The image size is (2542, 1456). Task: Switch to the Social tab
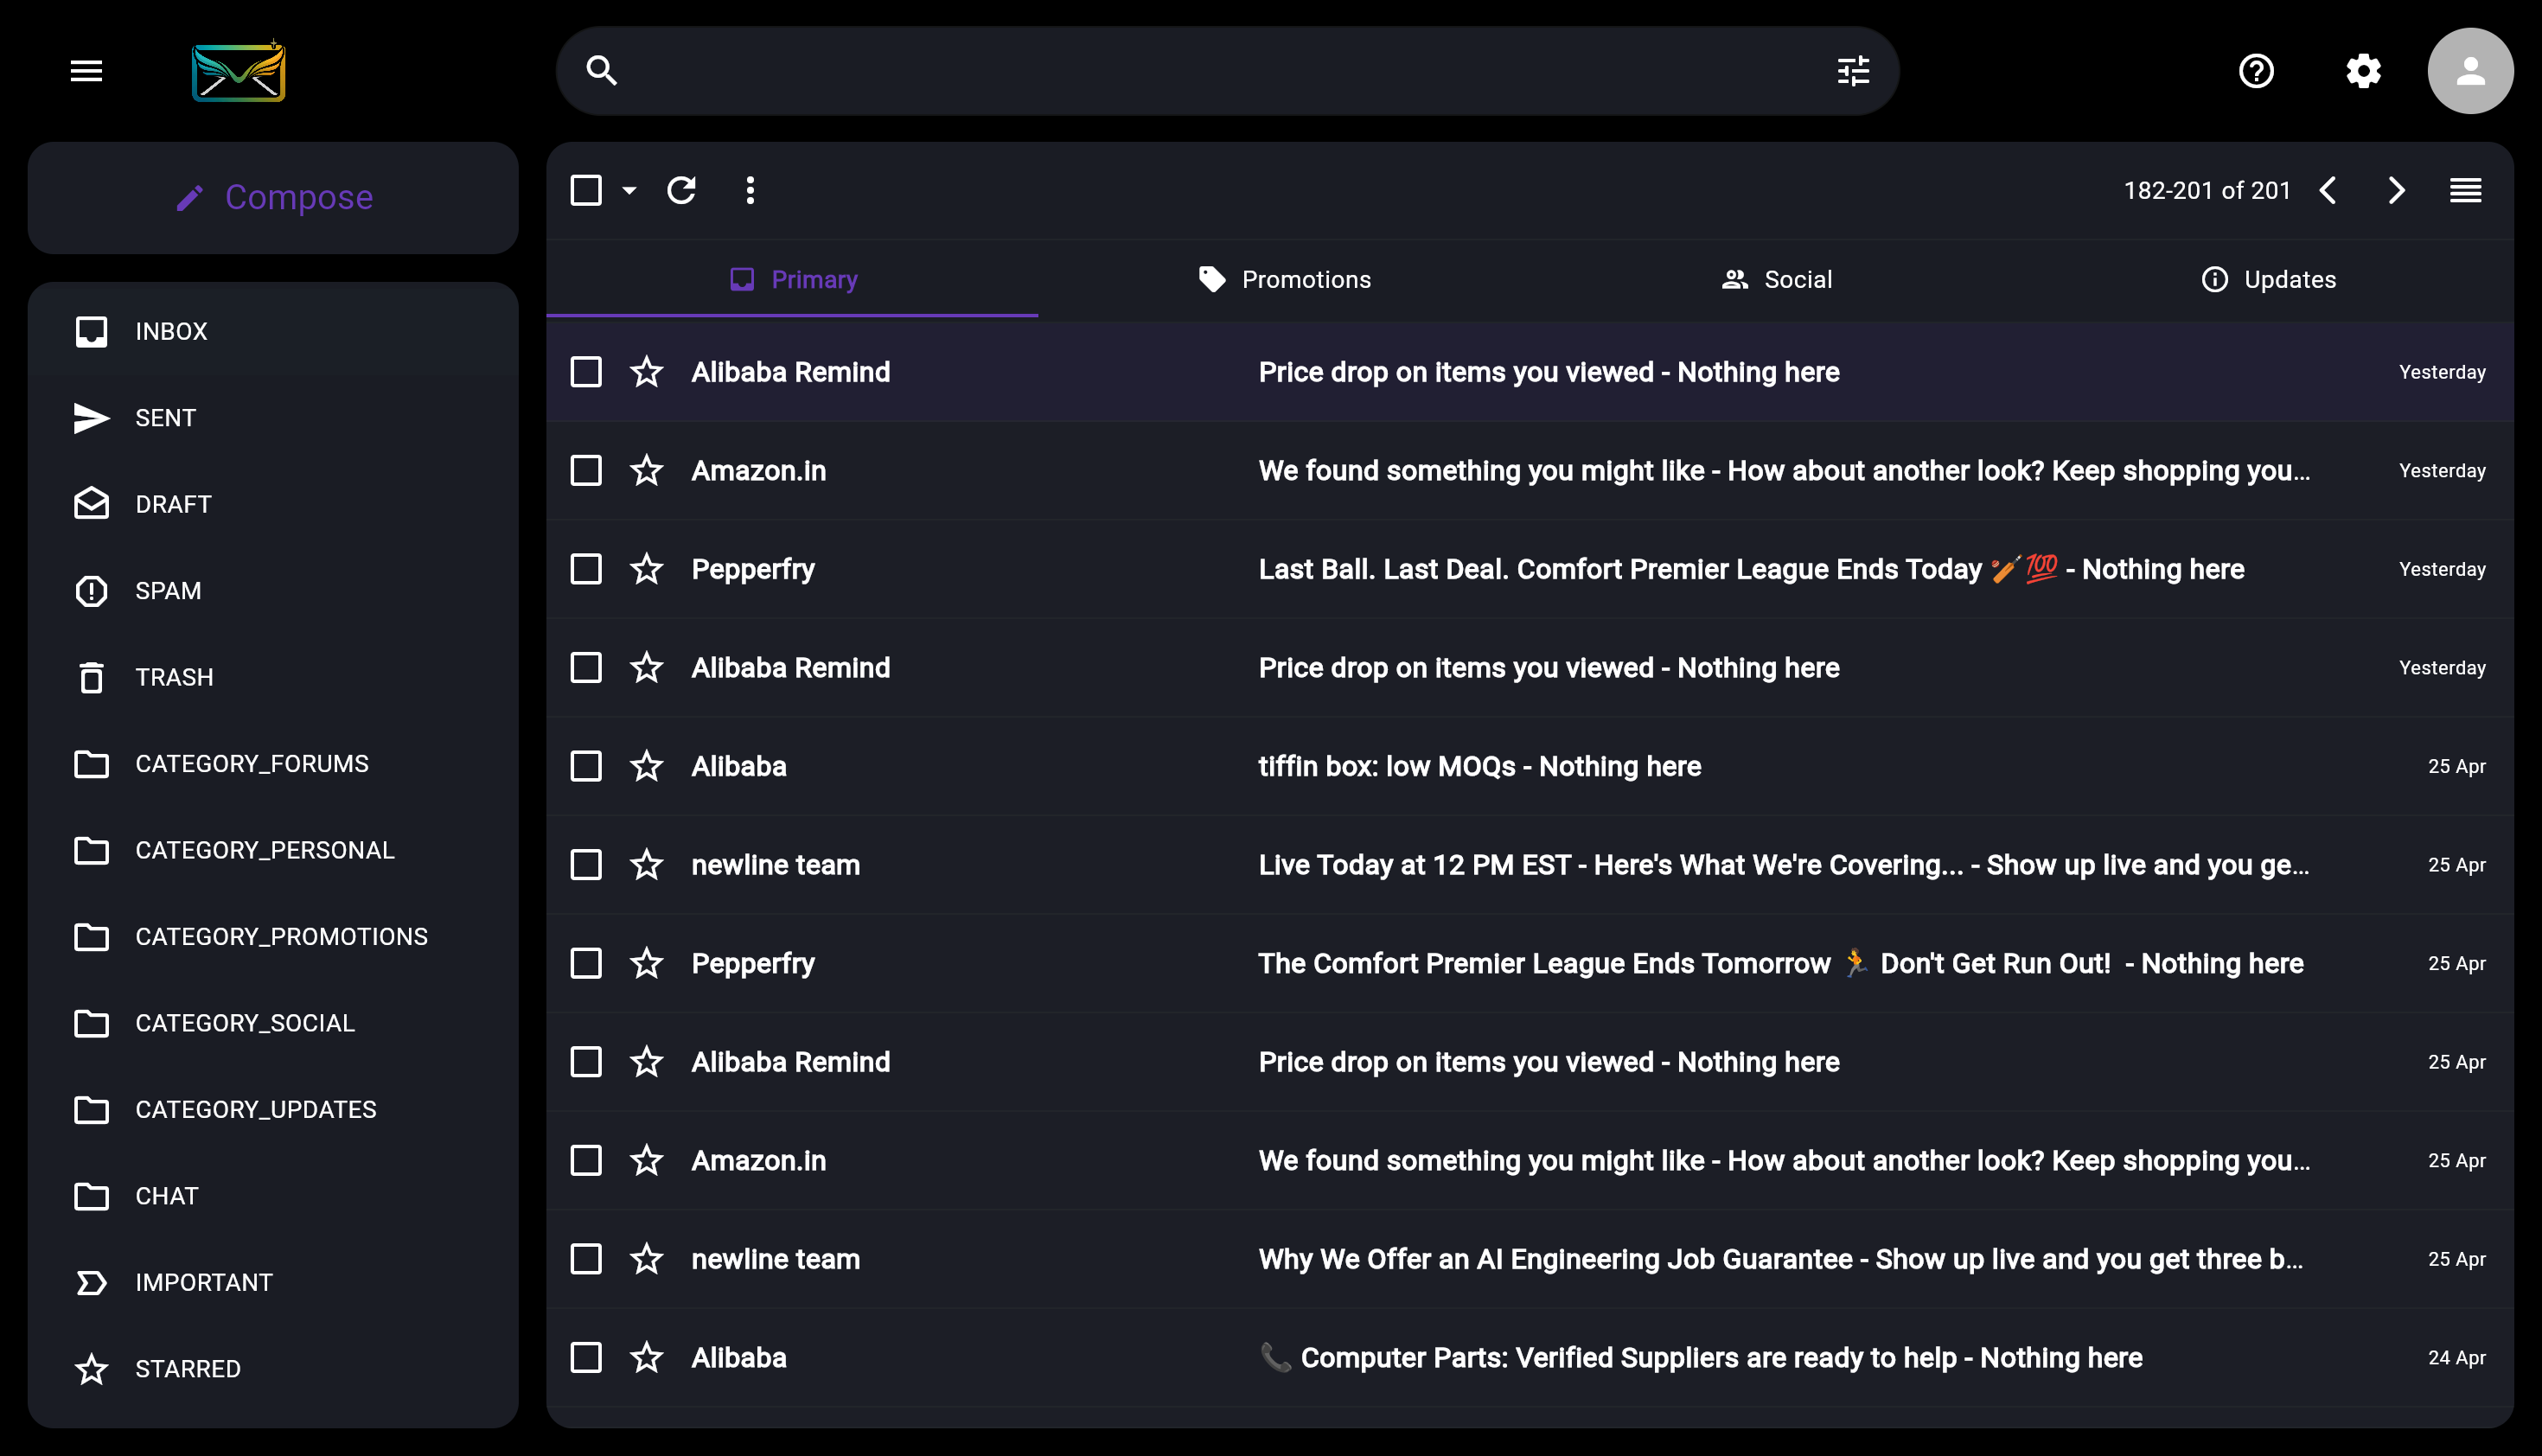coord(1776,279)
